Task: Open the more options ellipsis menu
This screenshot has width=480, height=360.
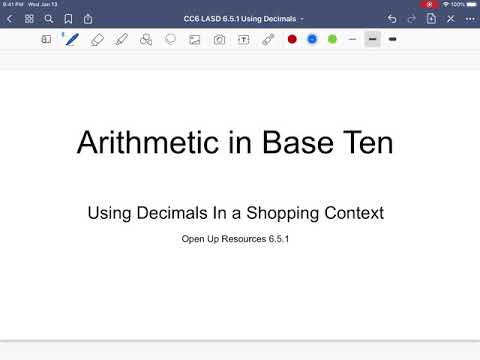Action: pos(470,19)
